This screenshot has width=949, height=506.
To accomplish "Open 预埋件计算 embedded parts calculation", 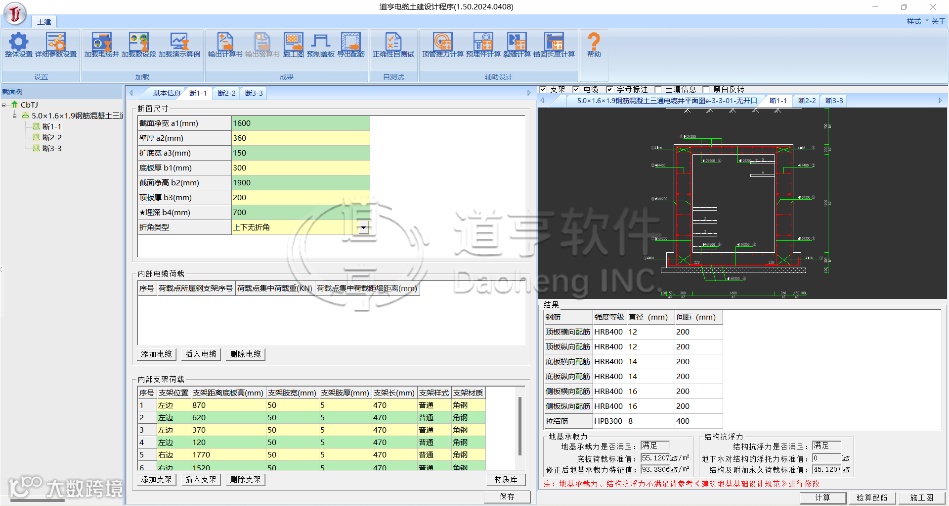I will click(483, 45).
